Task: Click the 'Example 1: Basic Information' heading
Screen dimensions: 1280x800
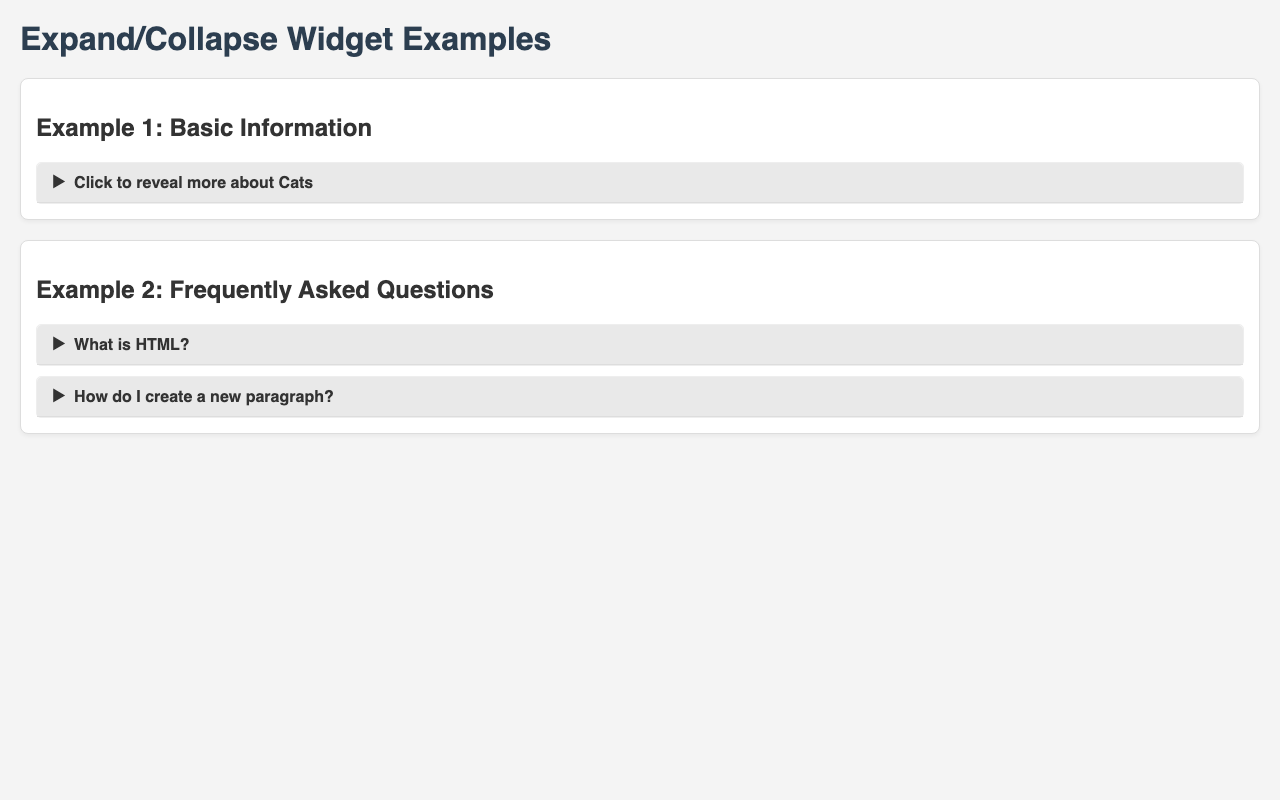Action: point(204,128)
